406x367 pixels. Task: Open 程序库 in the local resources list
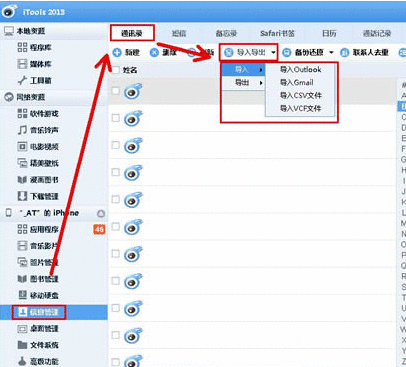[x=35, y=48]
